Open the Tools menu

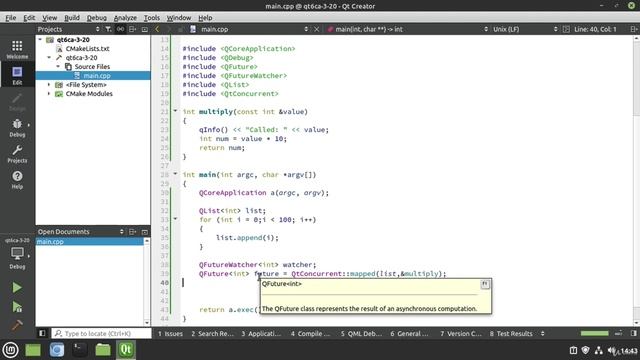click(x=151, y=18)
